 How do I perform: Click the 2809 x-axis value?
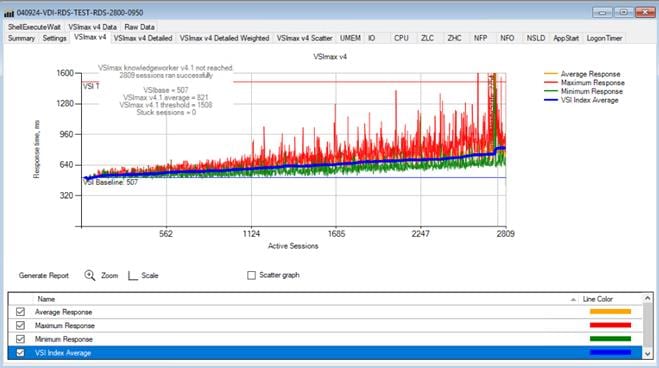click(x=506, y=234)
